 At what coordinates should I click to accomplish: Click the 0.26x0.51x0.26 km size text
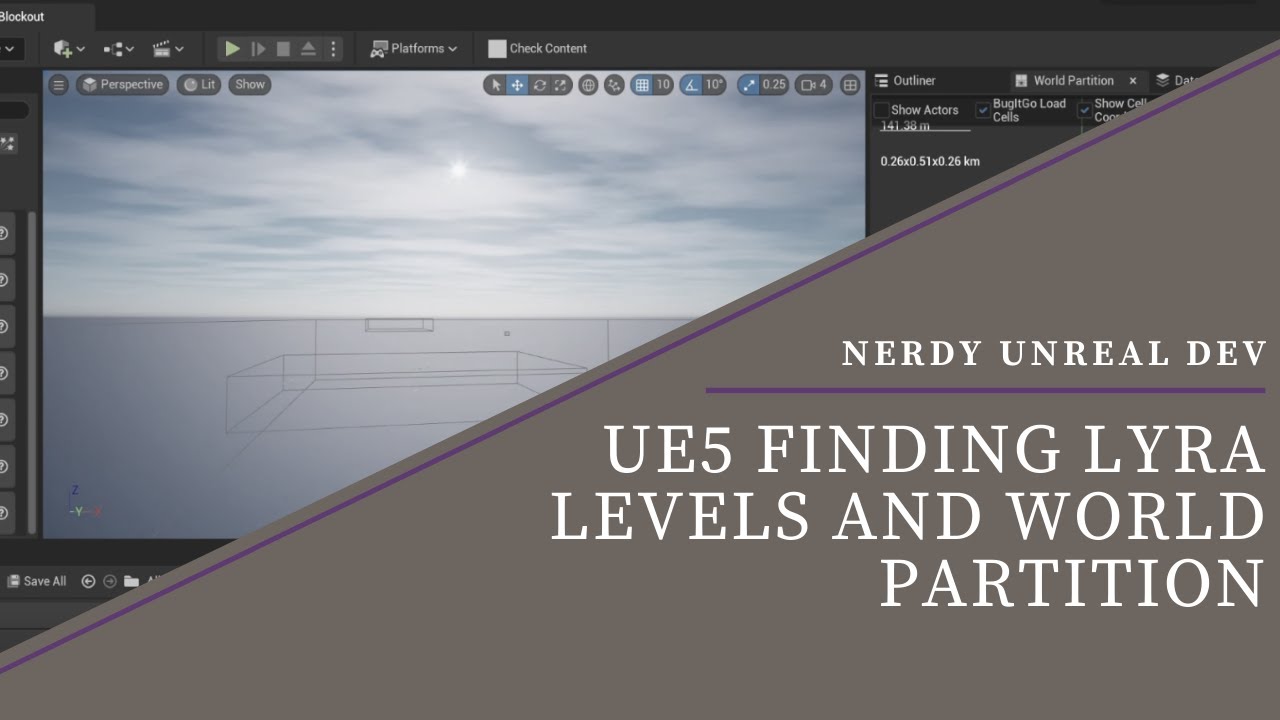930,161
